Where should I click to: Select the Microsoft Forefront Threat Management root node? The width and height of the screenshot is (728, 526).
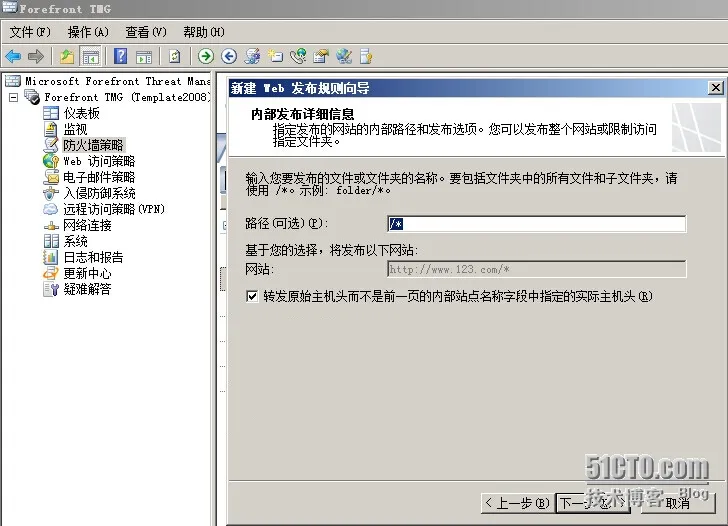pos(117,81)
